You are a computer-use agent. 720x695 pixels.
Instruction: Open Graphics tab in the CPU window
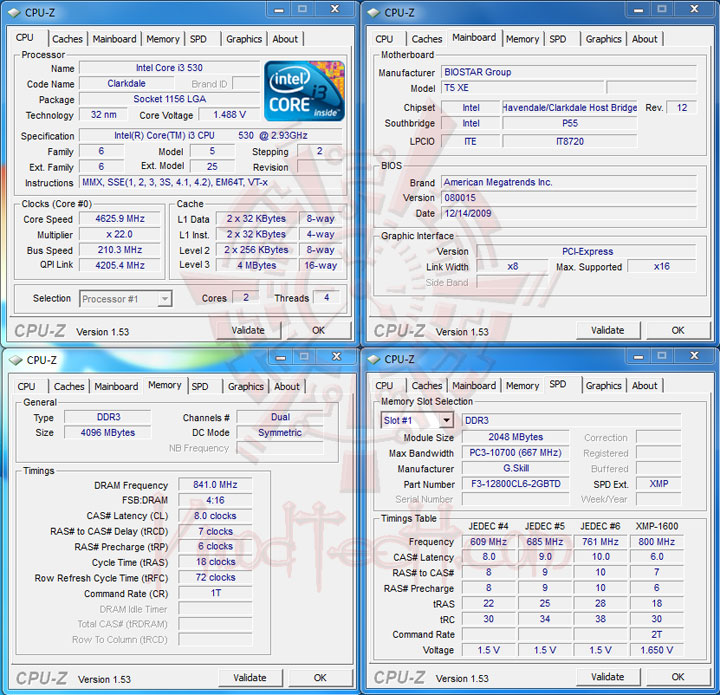pyautogui.click(x=244, y=39)
